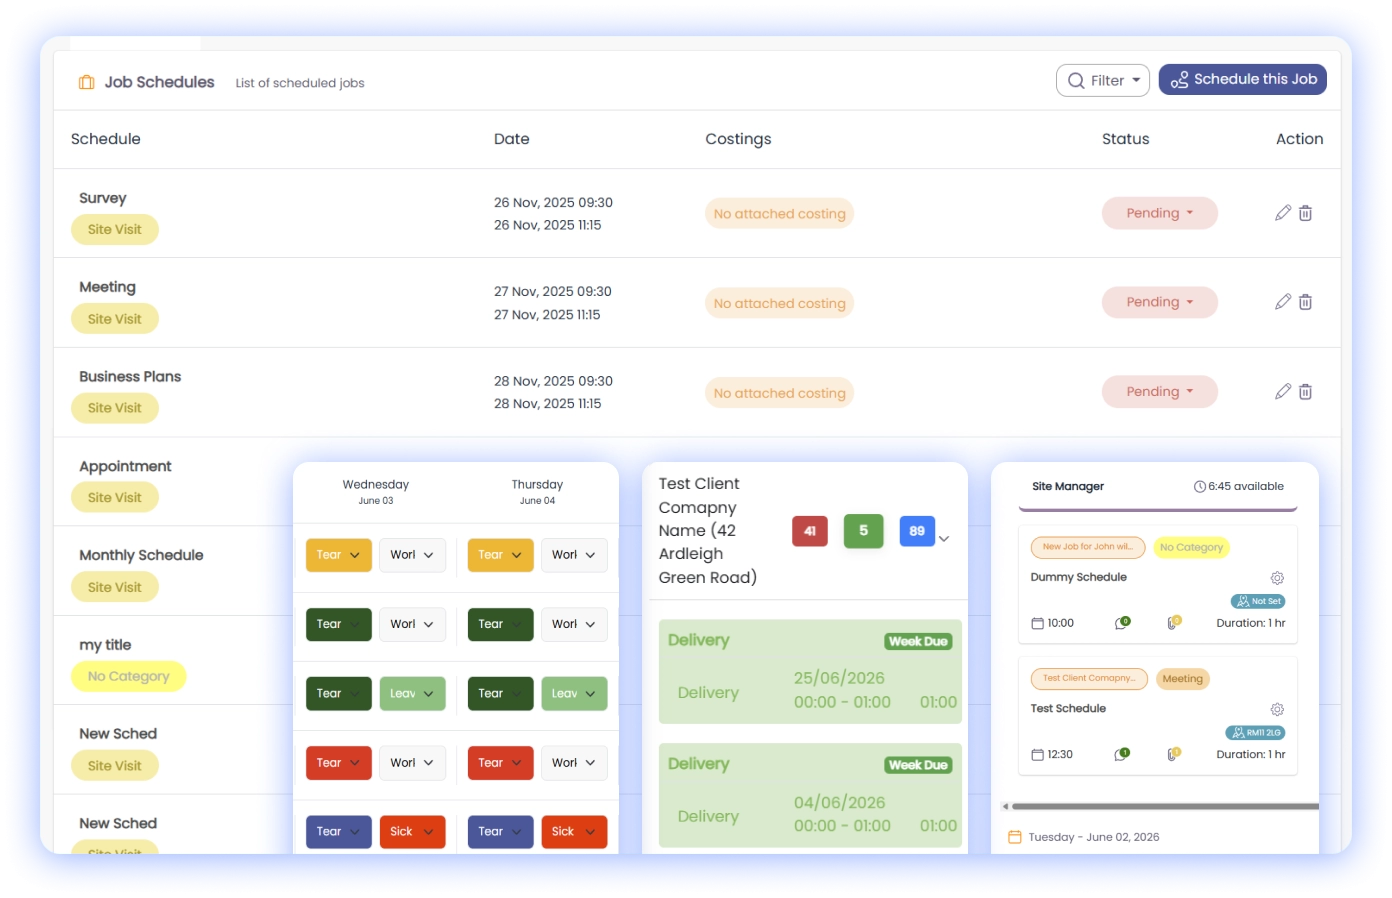This screenshot has height=898, width=1392.
Task: Select the Site Manager tab heading
Action: pos(1068,487)
